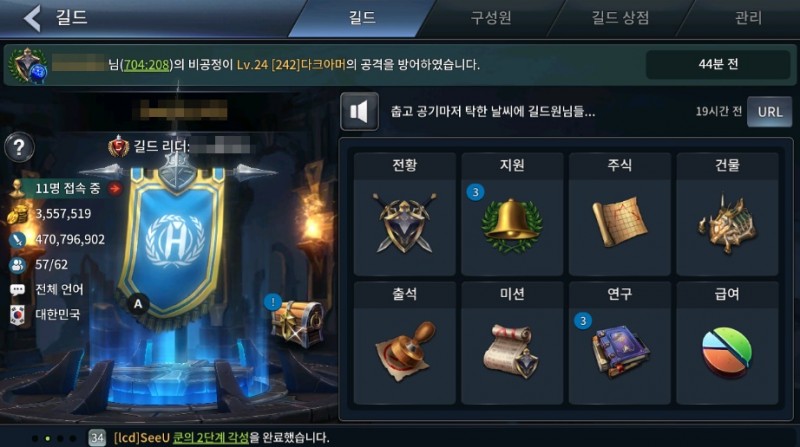Tap the 출석 attendance stamp icon
The height and width of the screenshot is (447, 800).
click(x=405, y=351)
